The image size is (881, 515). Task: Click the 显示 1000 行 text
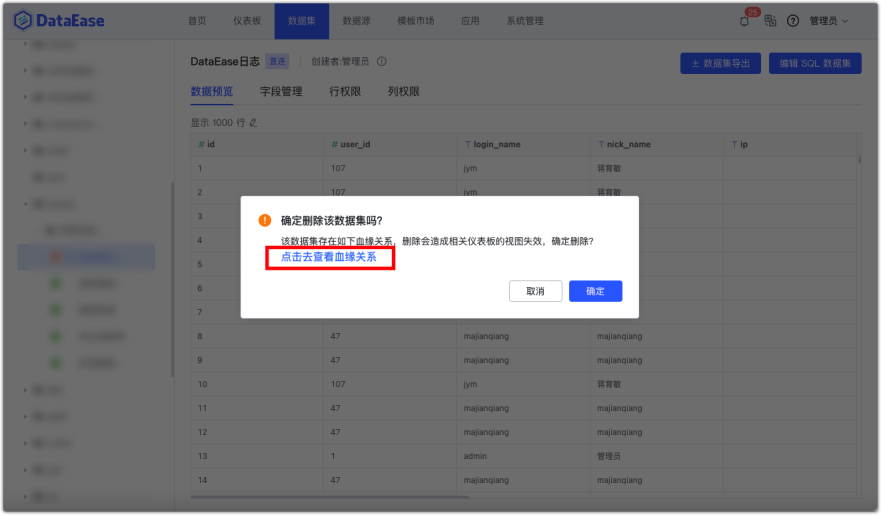coord(217,122)
